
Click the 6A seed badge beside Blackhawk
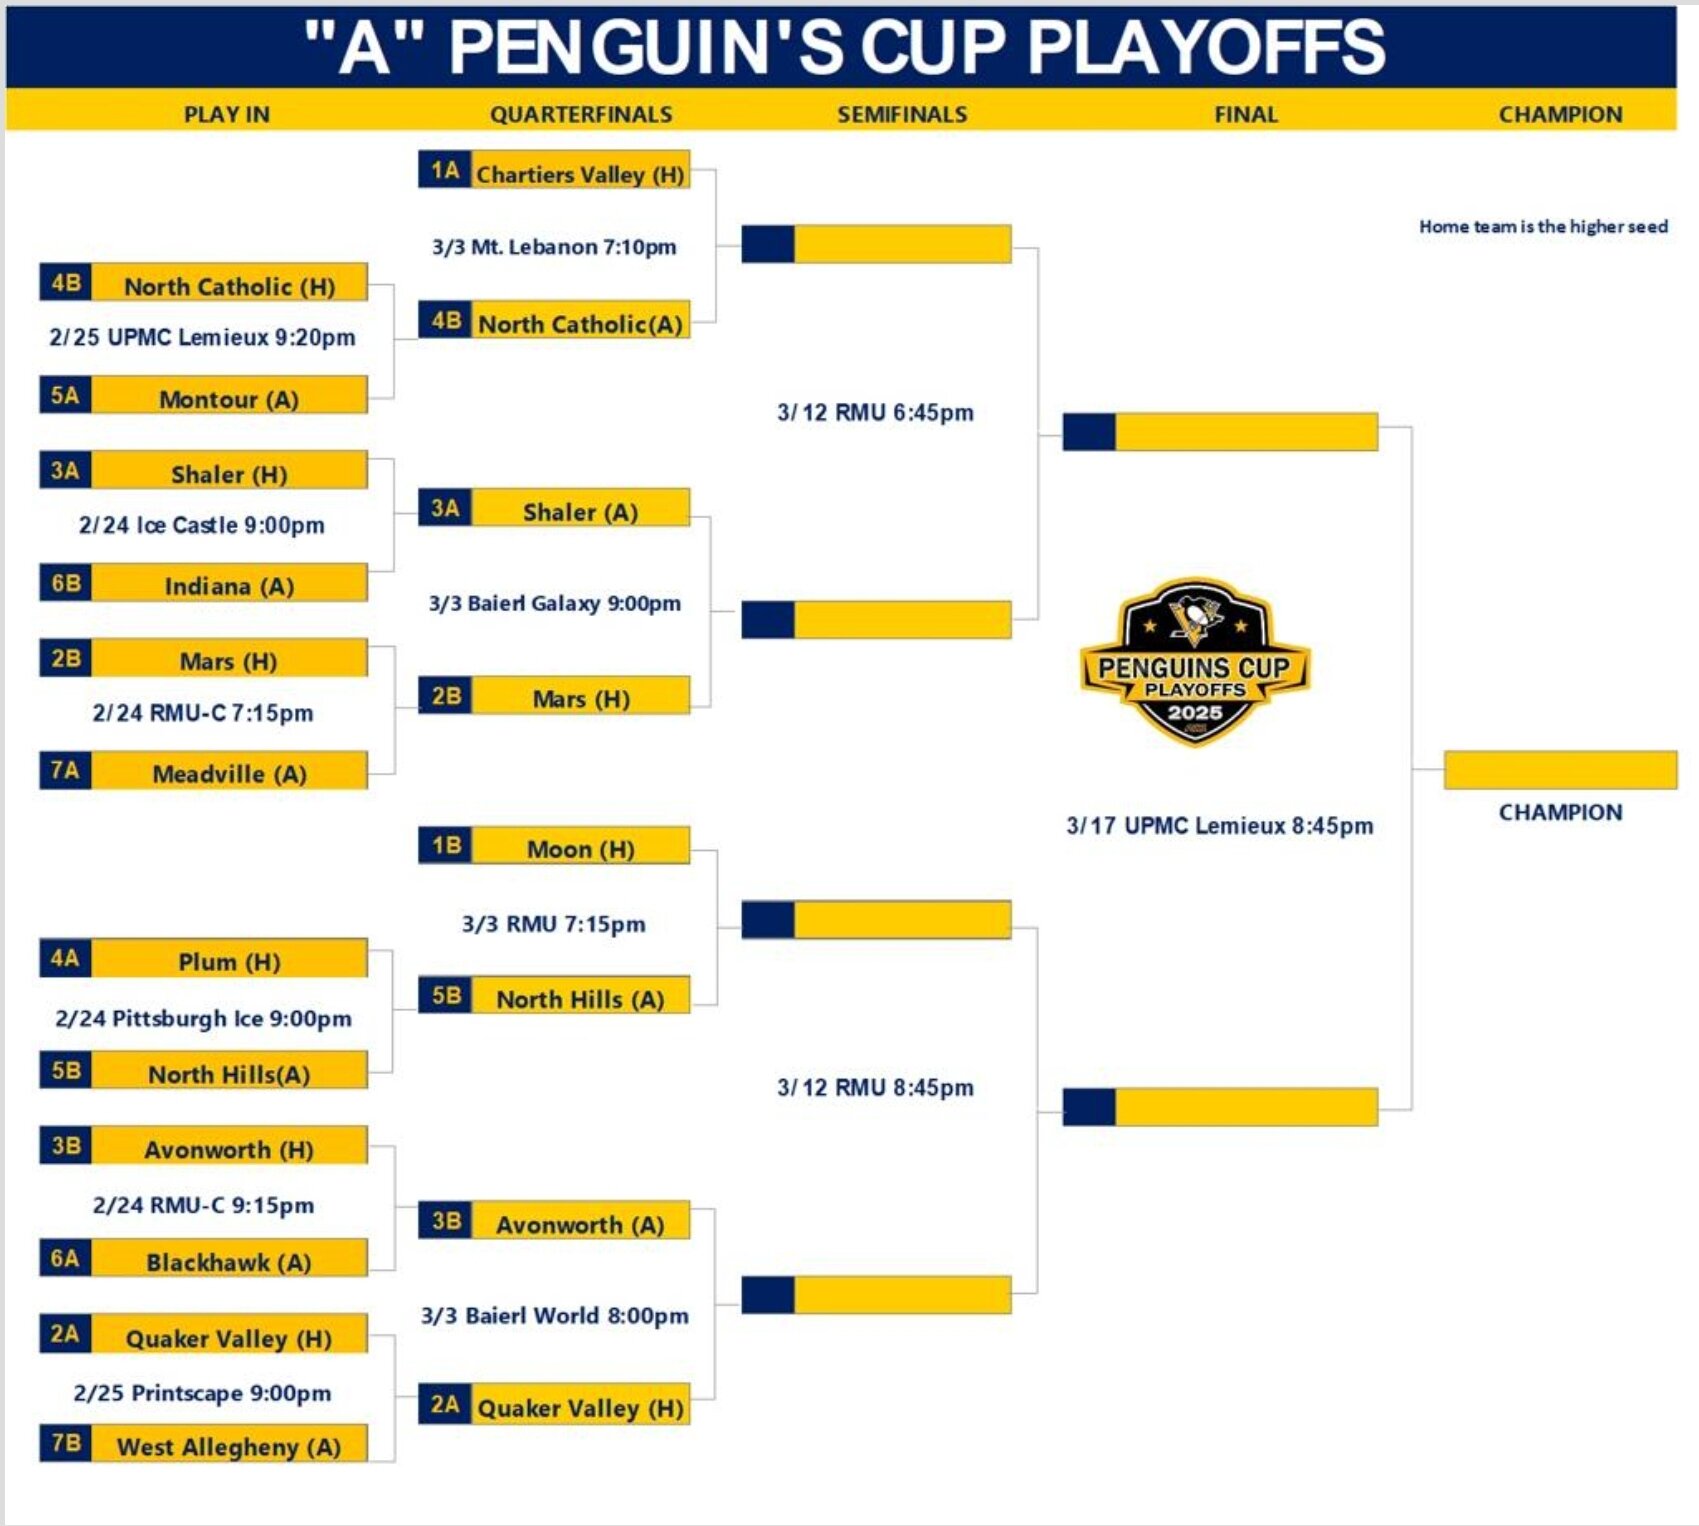click(x=66, y=1258)
